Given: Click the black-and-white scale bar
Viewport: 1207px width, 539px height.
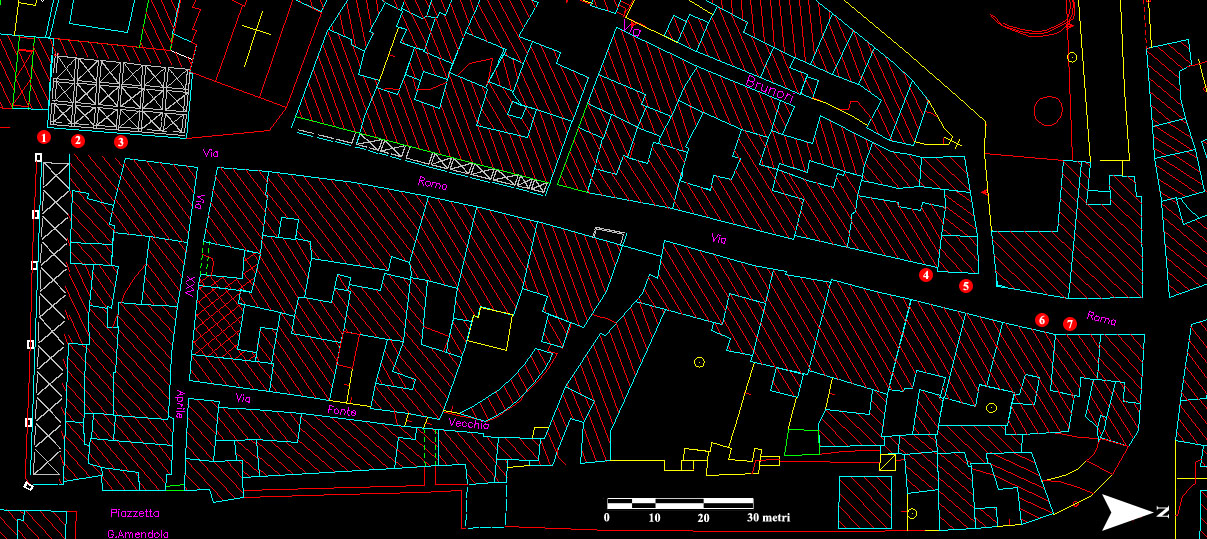Looking at the screenshot, I should [x=679, y=501].
